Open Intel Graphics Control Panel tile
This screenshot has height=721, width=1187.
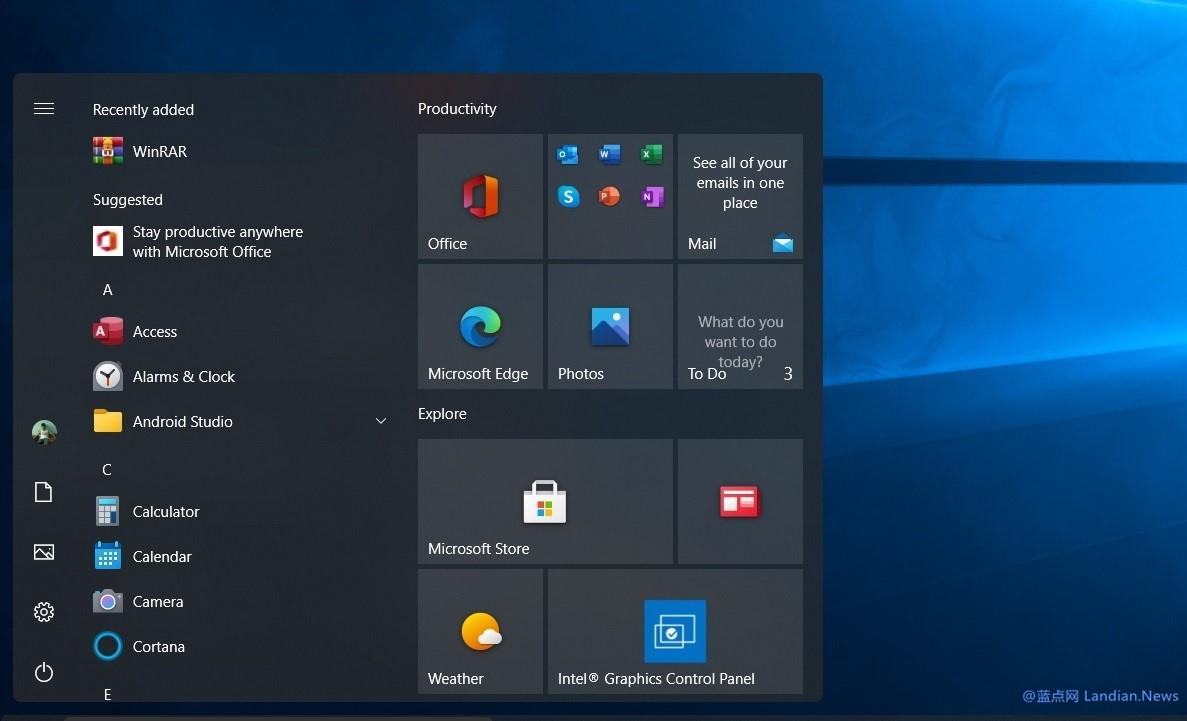pyautogui.click(x=675, y=632)
